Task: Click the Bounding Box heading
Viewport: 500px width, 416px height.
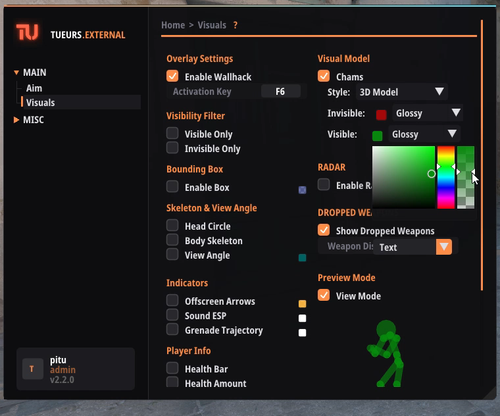Action: pos(195,169)
